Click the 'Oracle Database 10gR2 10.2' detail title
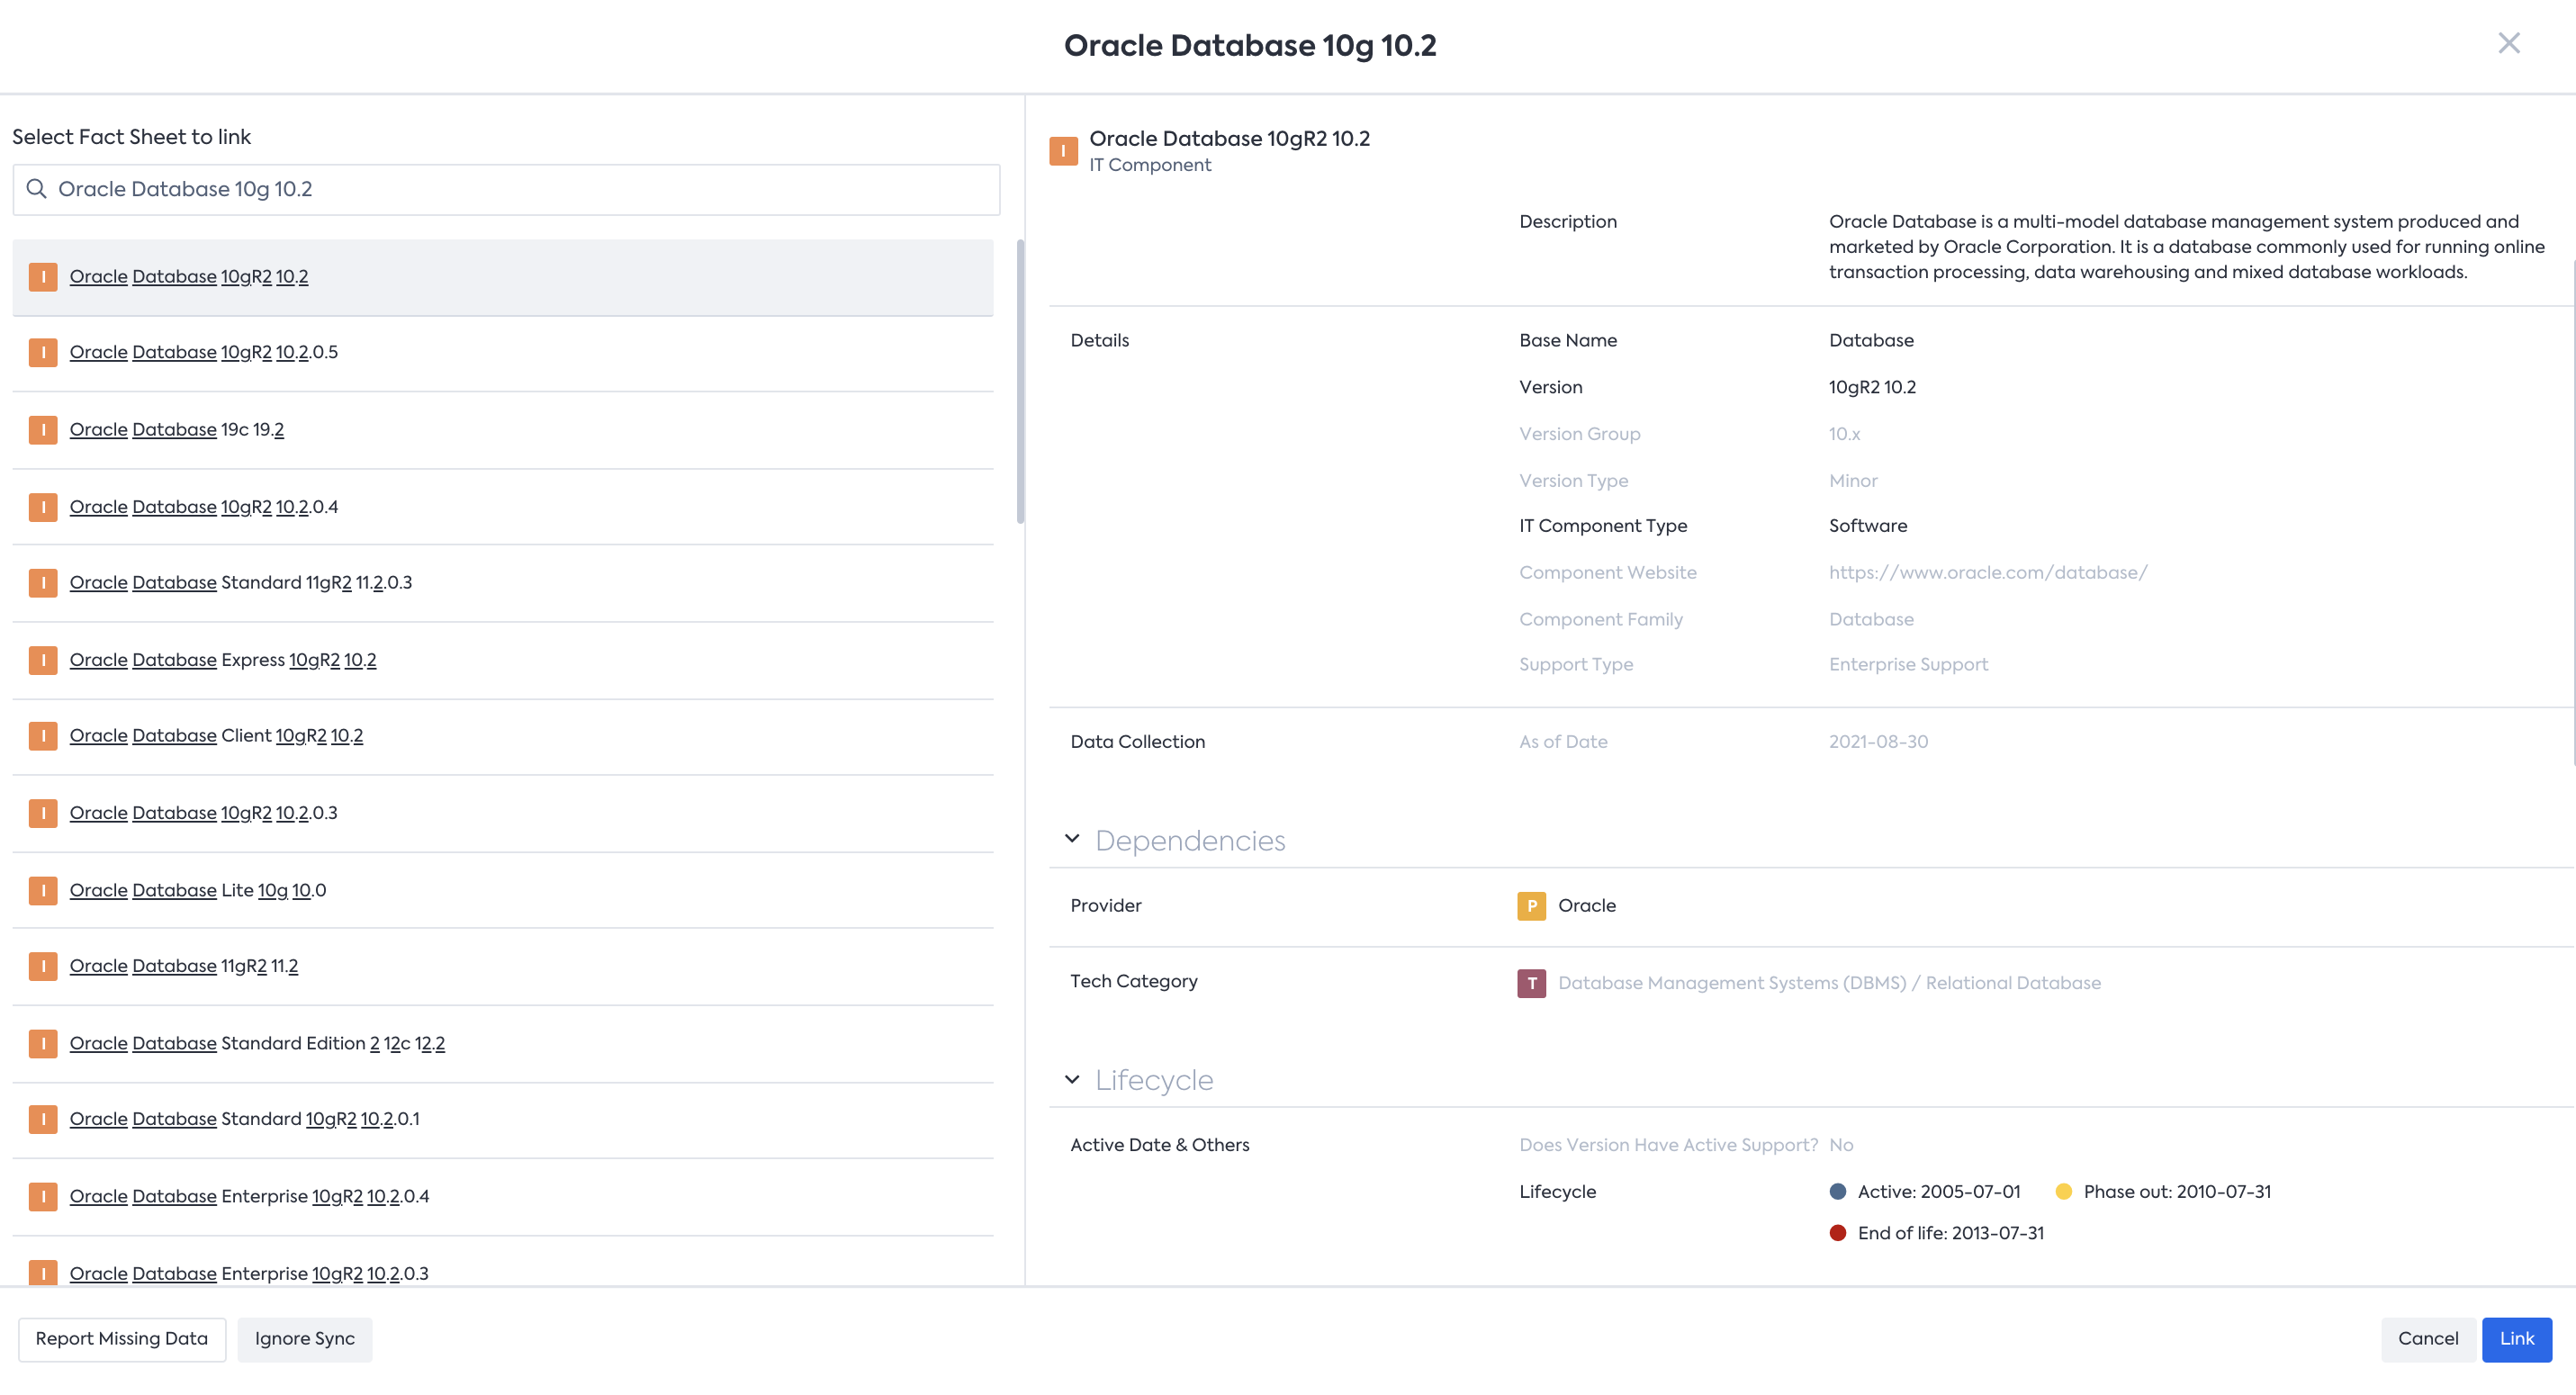The image size is (2576, 1395). [1229, 139]
